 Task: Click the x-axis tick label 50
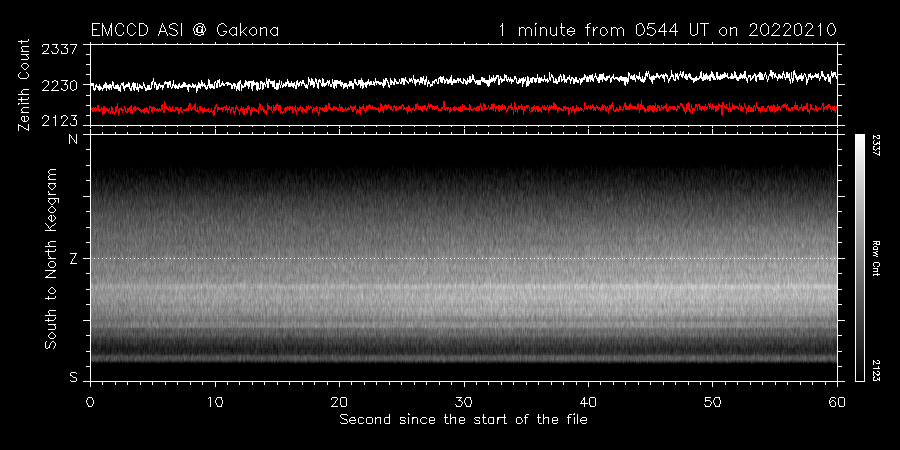712,401
